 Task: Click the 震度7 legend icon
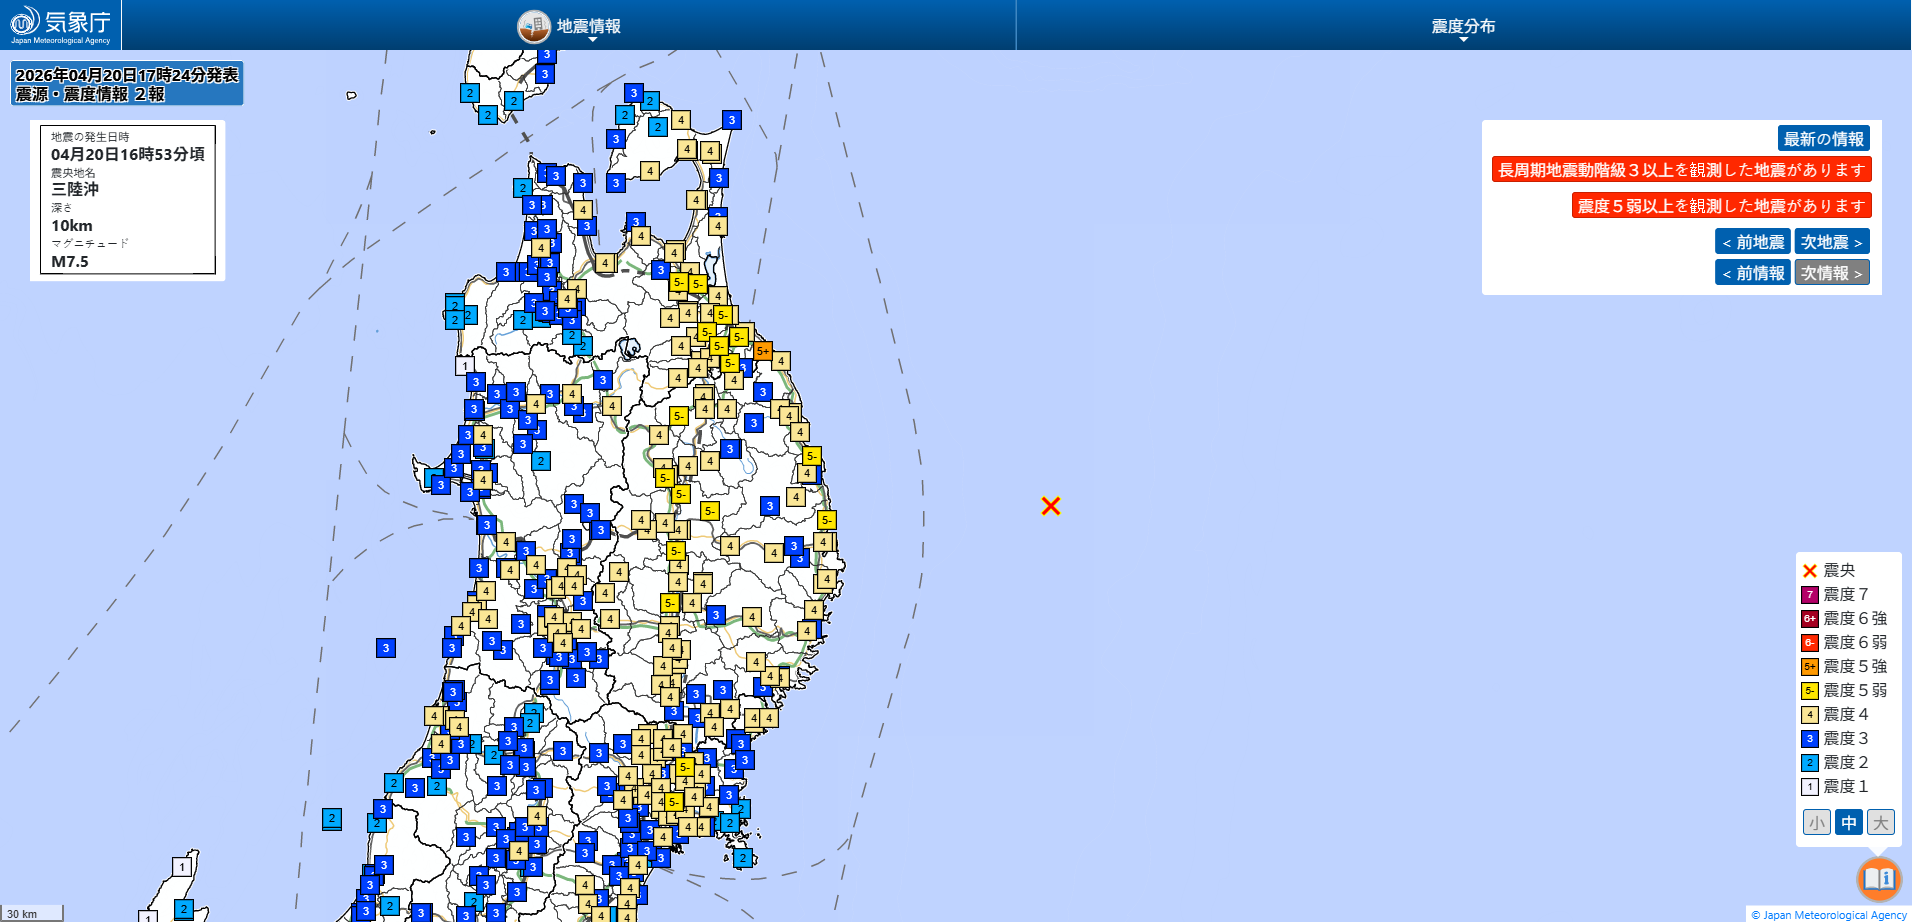[1809, 595]
